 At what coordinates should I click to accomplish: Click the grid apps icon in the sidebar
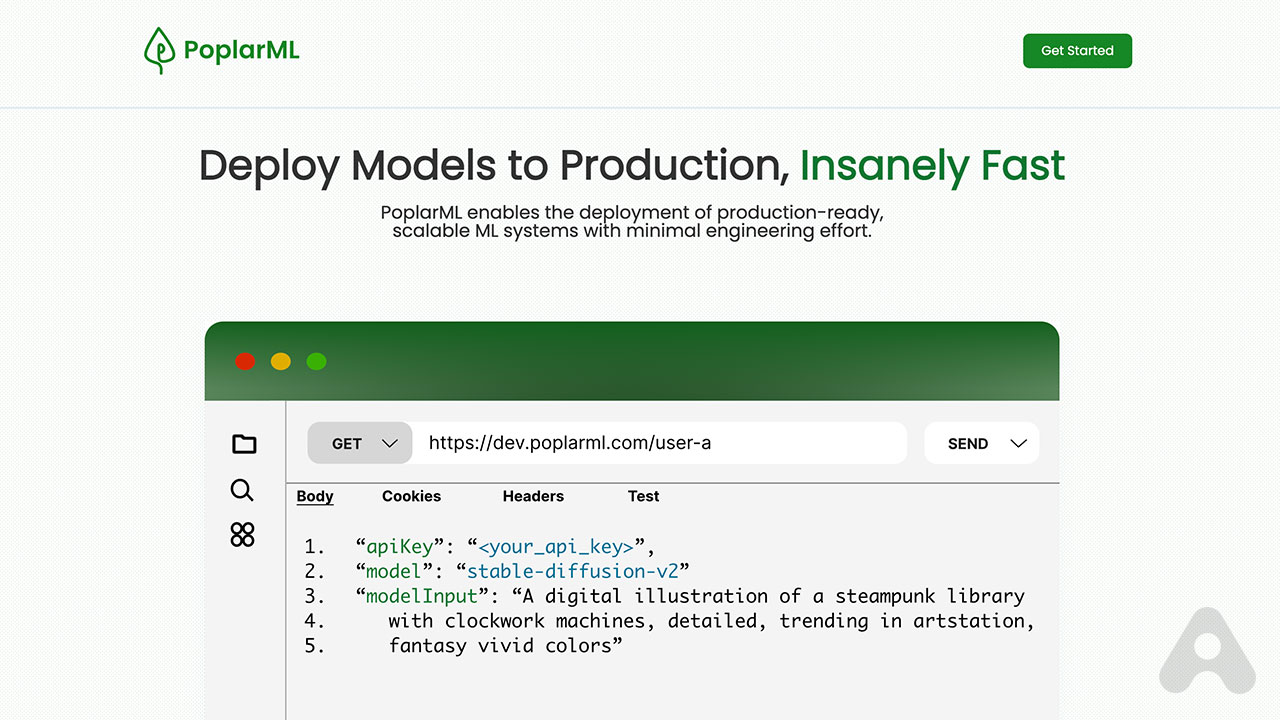(242, 535)
